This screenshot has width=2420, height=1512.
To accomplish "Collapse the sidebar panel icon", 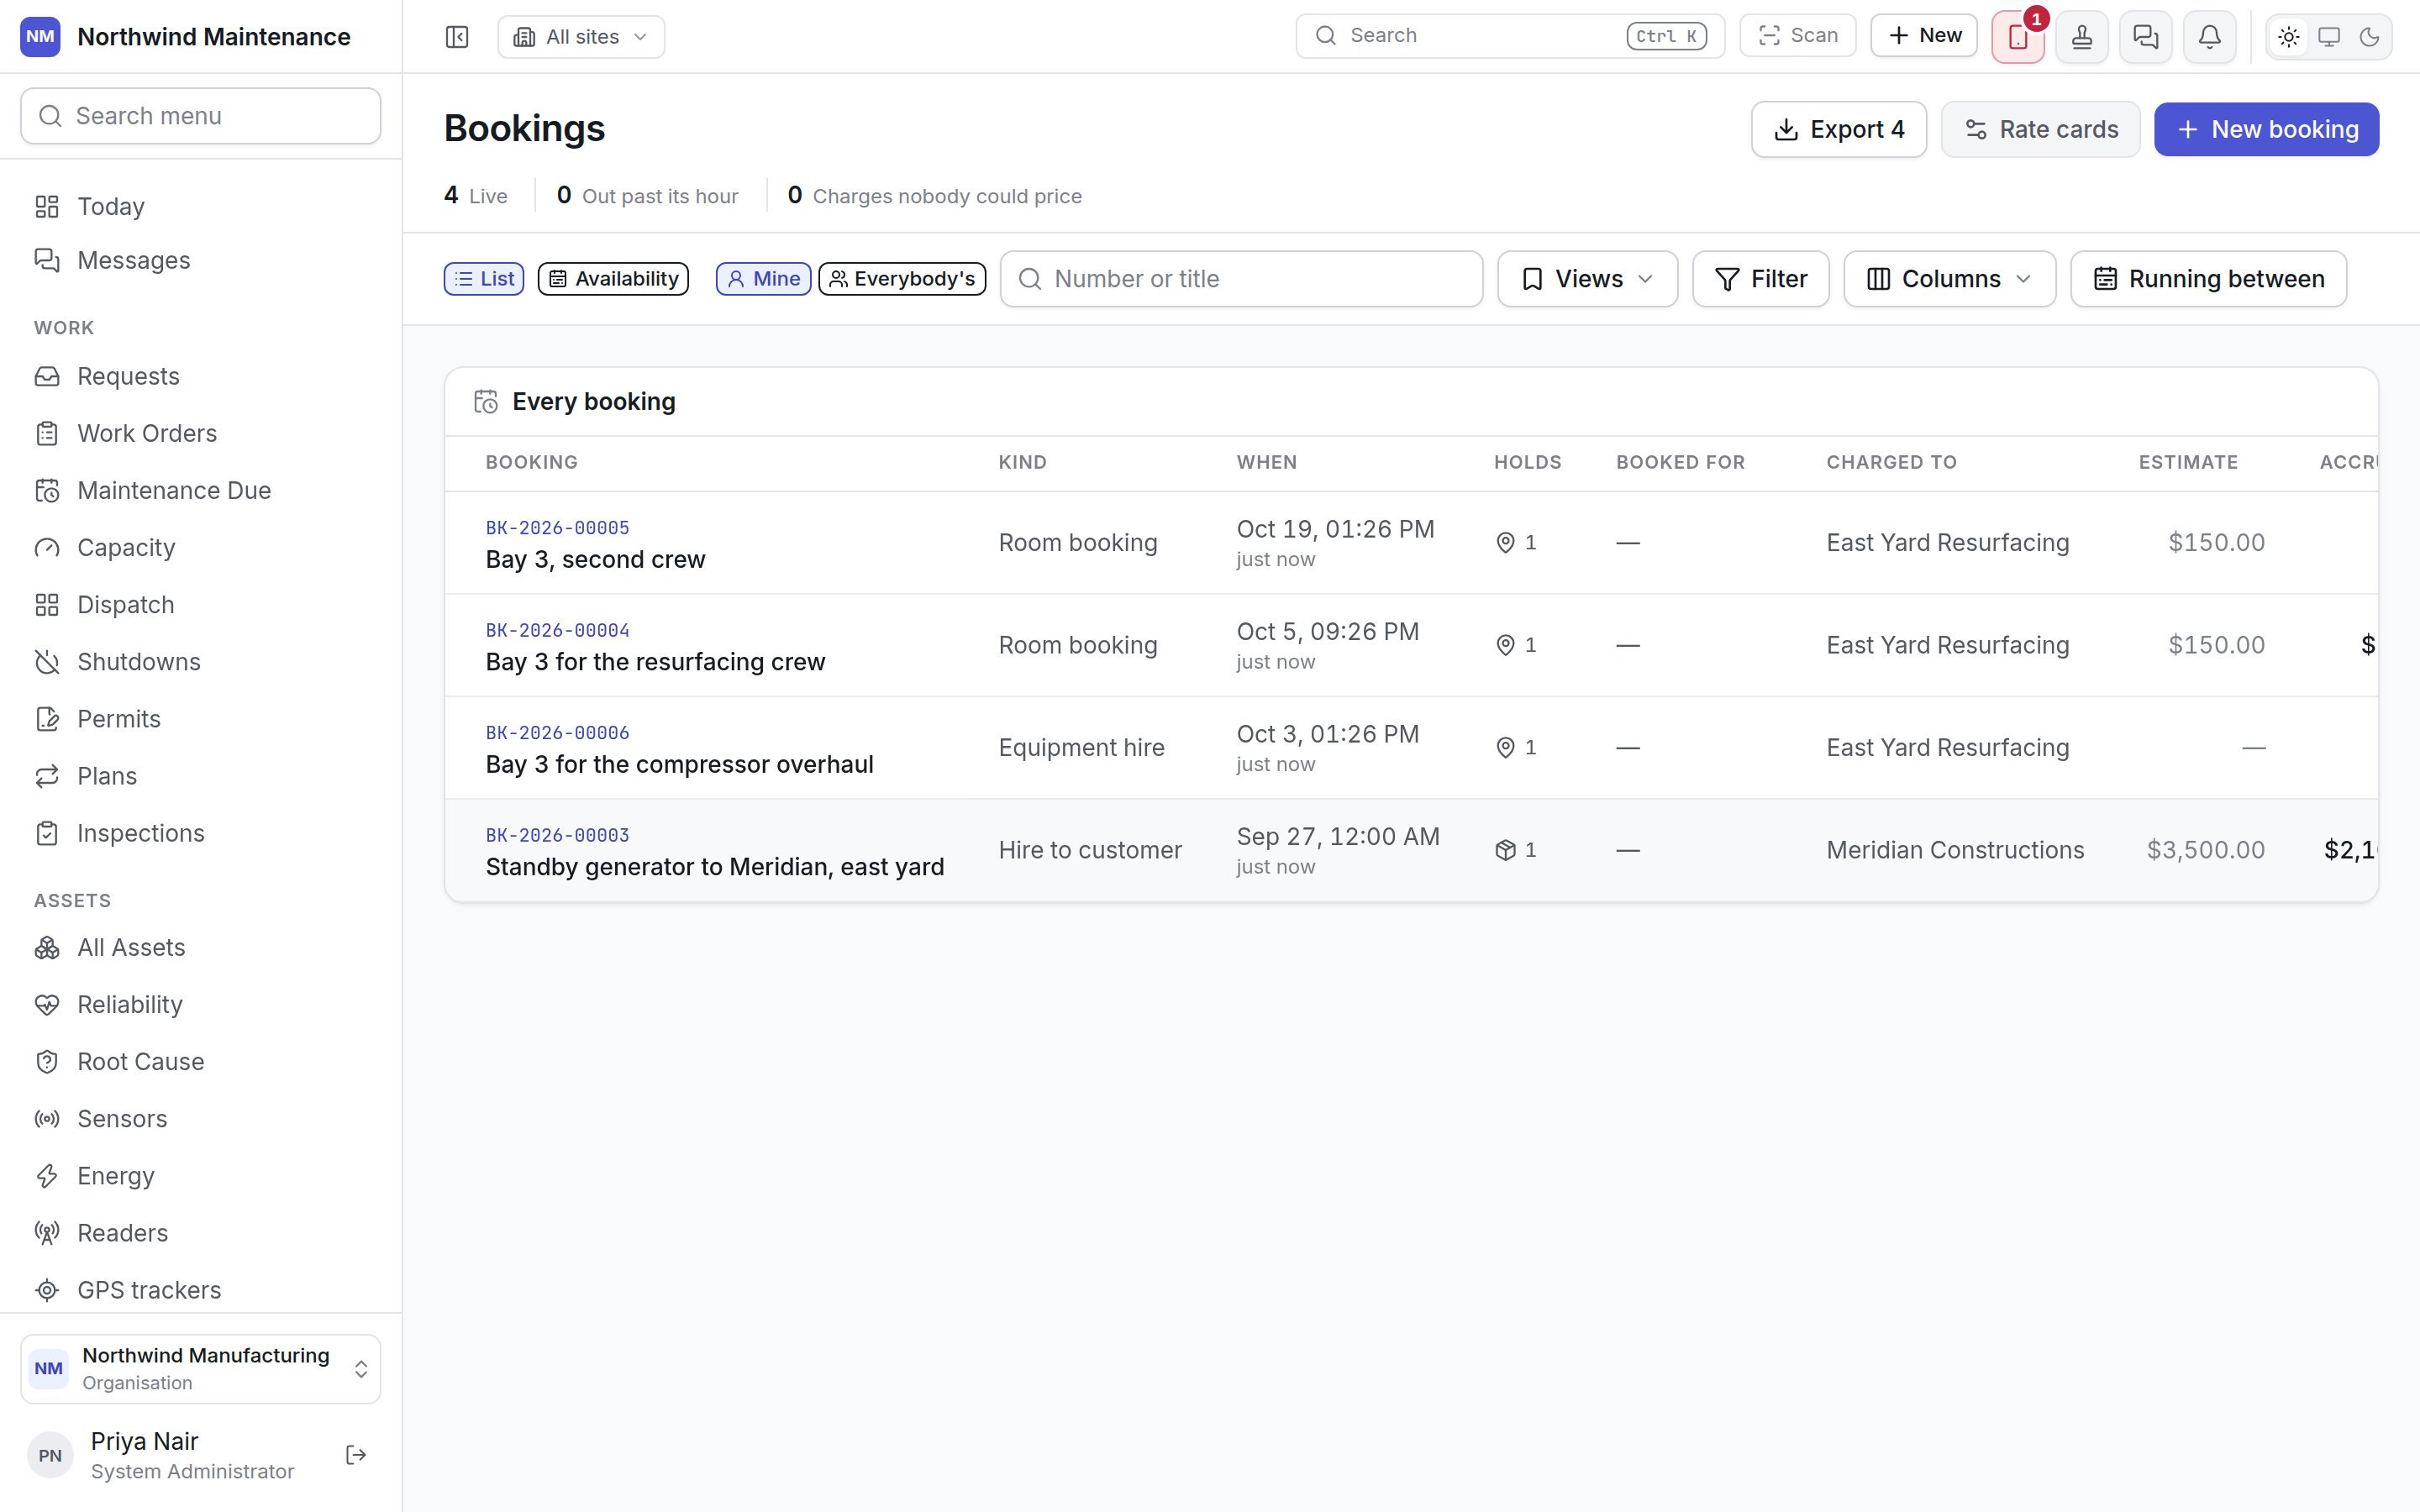I will 457,37.
